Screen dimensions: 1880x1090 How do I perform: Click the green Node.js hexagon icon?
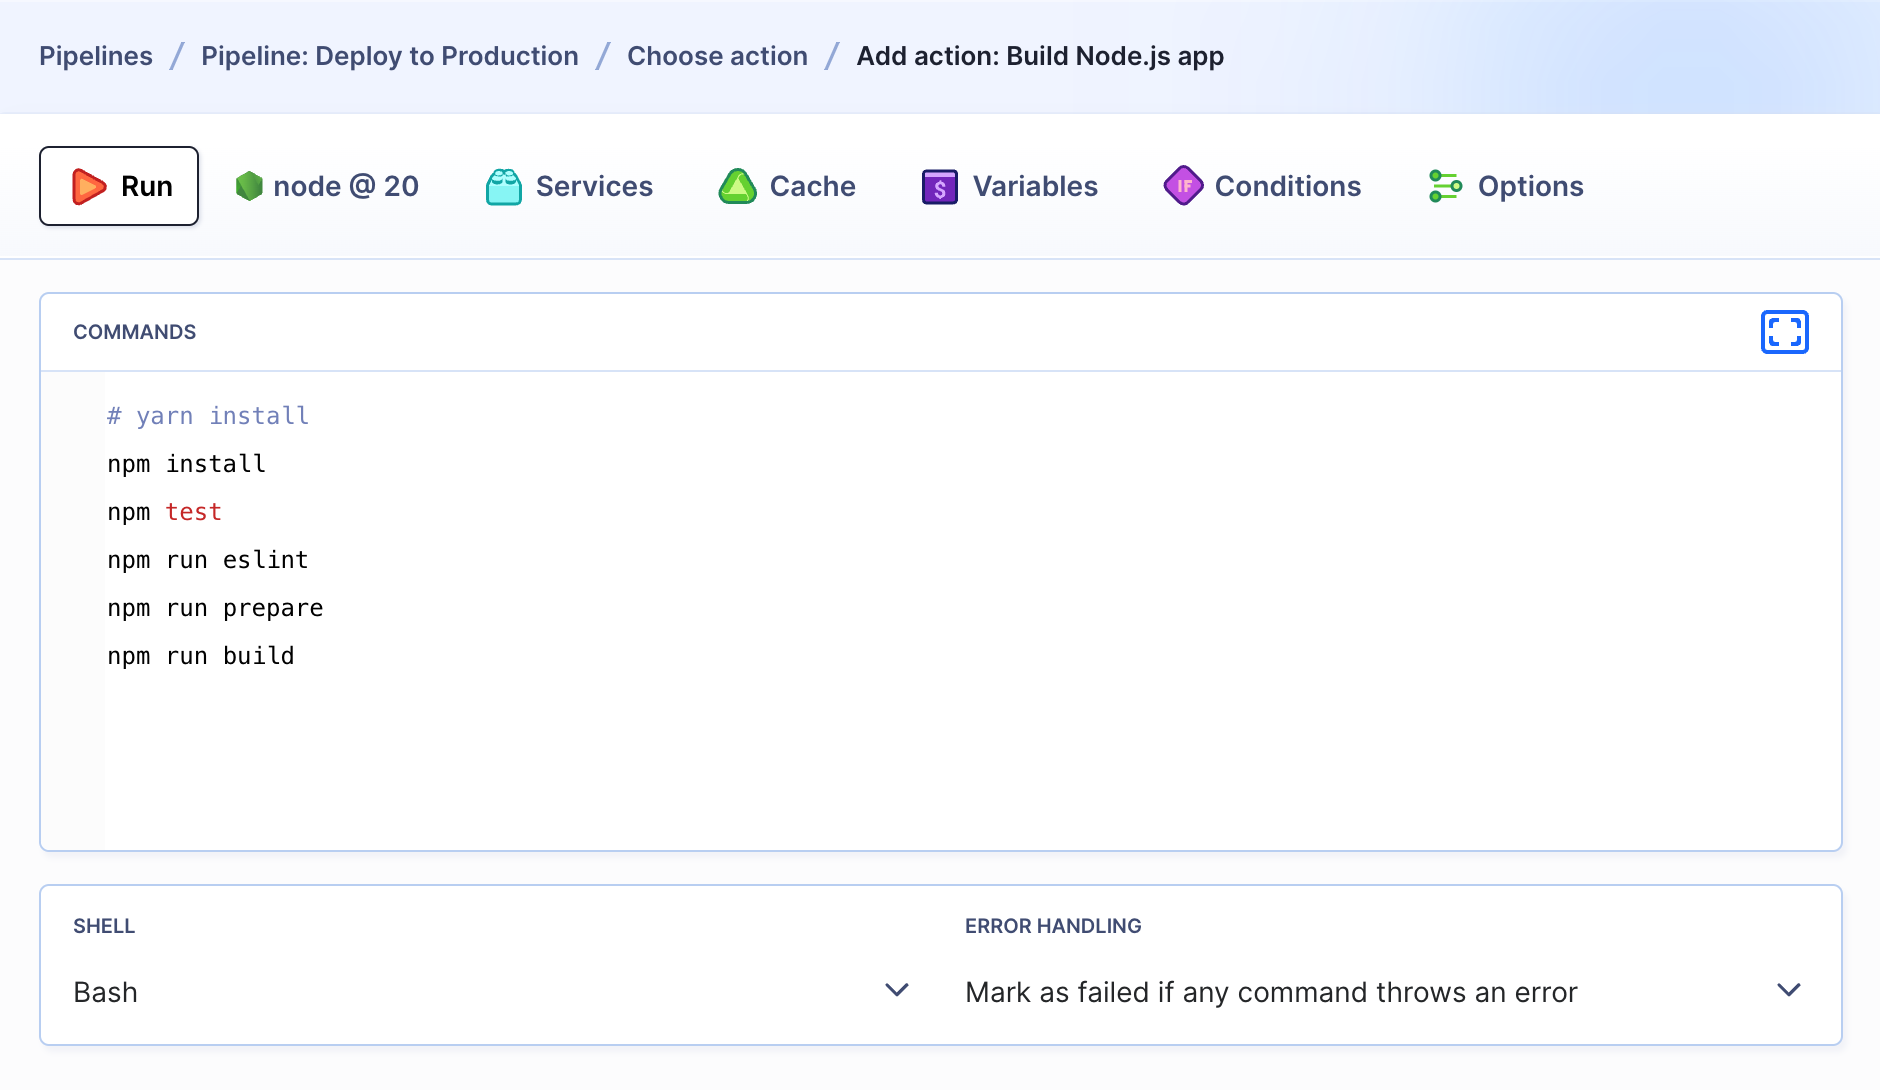(249, 186)
